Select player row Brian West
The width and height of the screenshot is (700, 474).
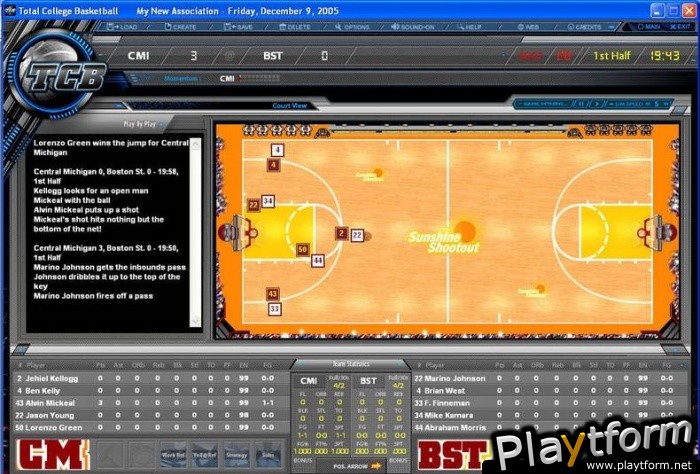click(549, 391)
